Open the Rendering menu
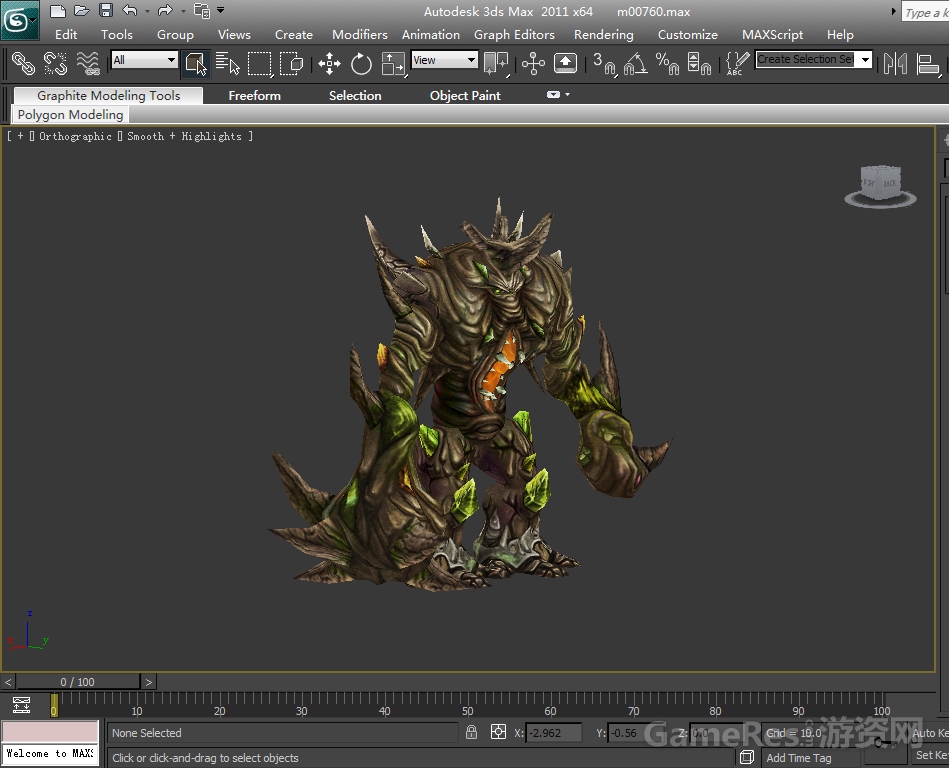 pyautogui.click(x=603, y=34)
